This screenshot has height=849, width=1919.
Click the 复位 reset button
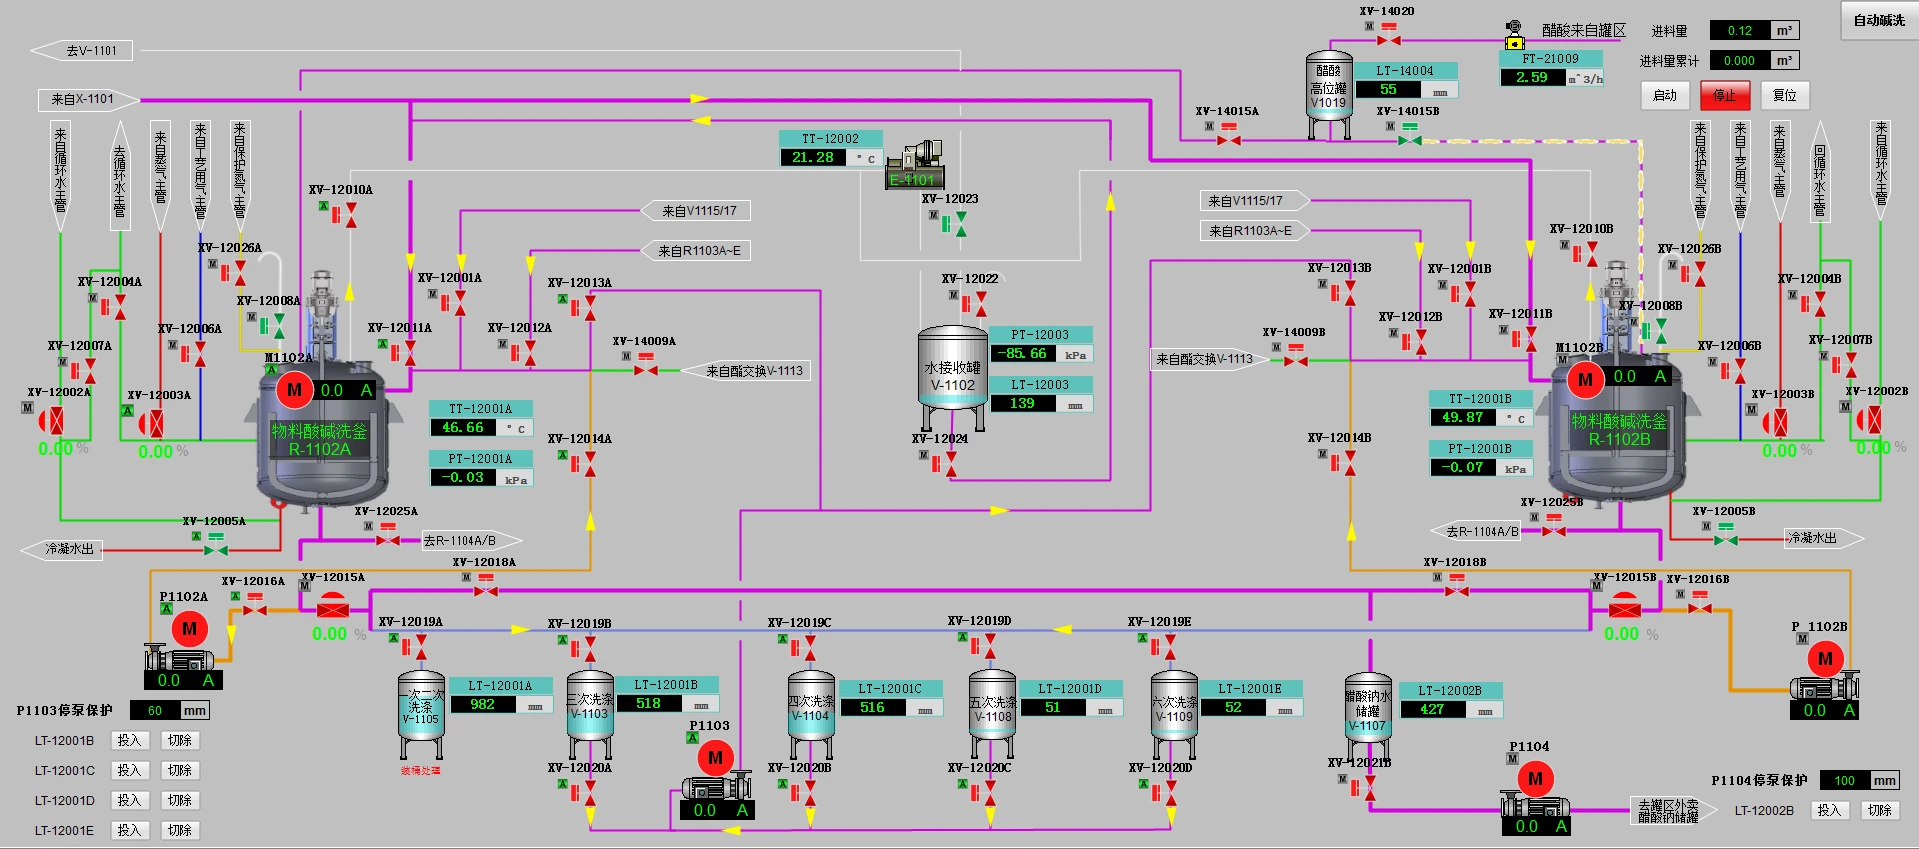pyautogui.click(x=1784, y=96)
